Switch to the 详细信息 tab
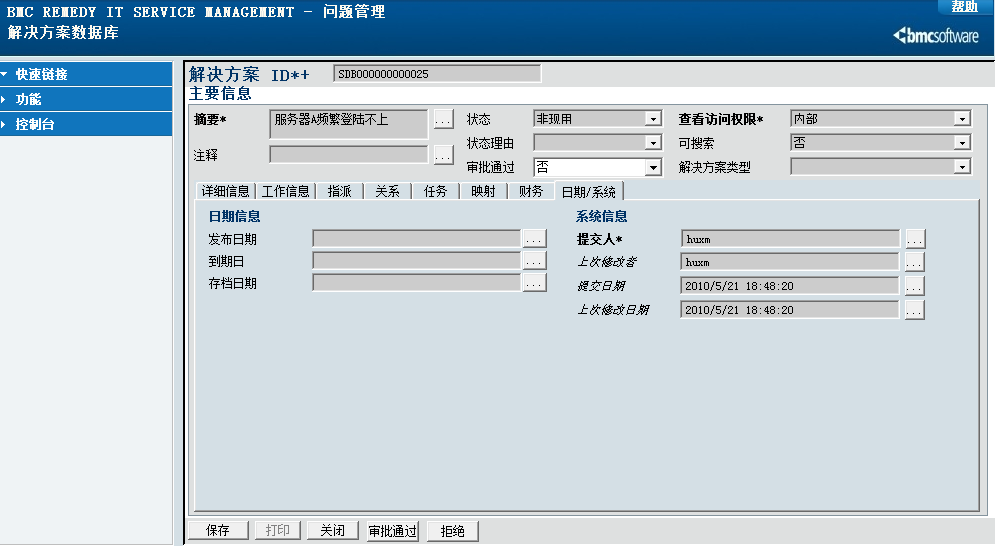This screenshot has height=546, width=995. (x=225, y=191)
